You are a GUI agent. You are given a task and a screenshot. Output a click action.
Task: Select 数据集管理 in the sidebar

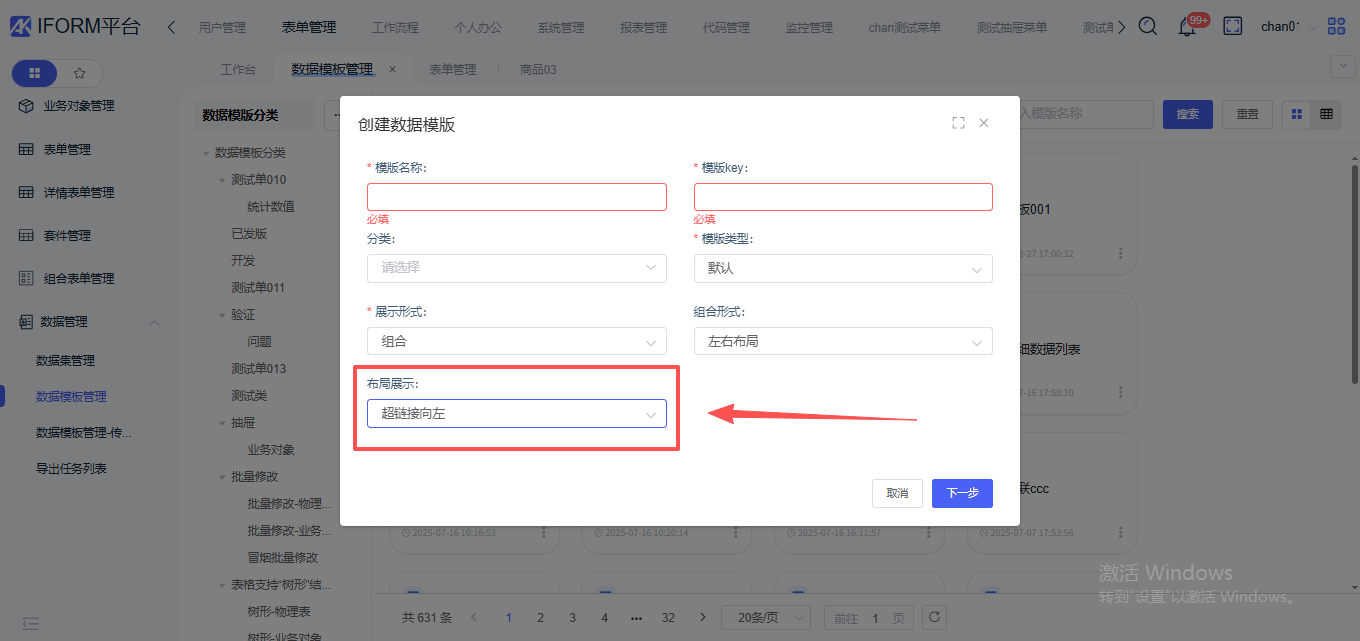coord(66,360)
